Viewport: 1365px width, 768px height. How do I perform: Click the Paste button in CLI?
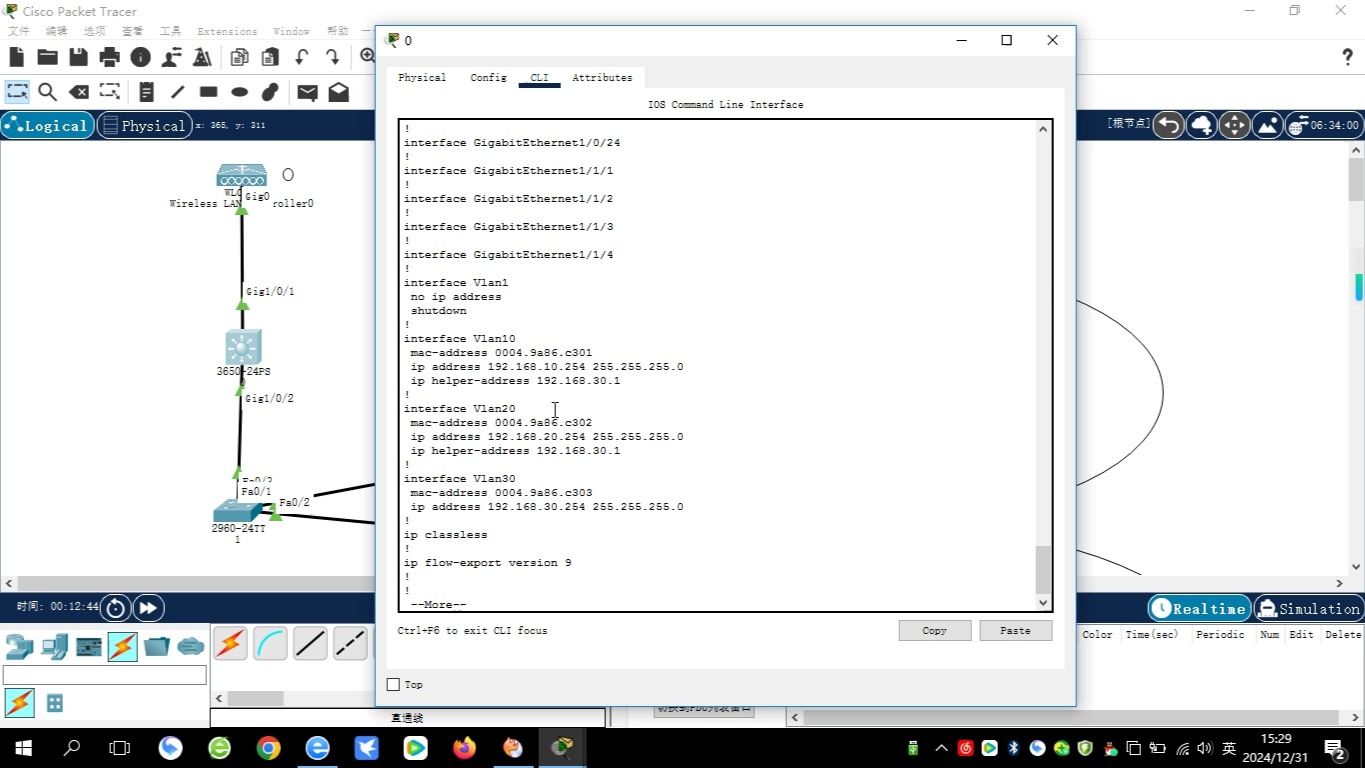coord(1015,631)
